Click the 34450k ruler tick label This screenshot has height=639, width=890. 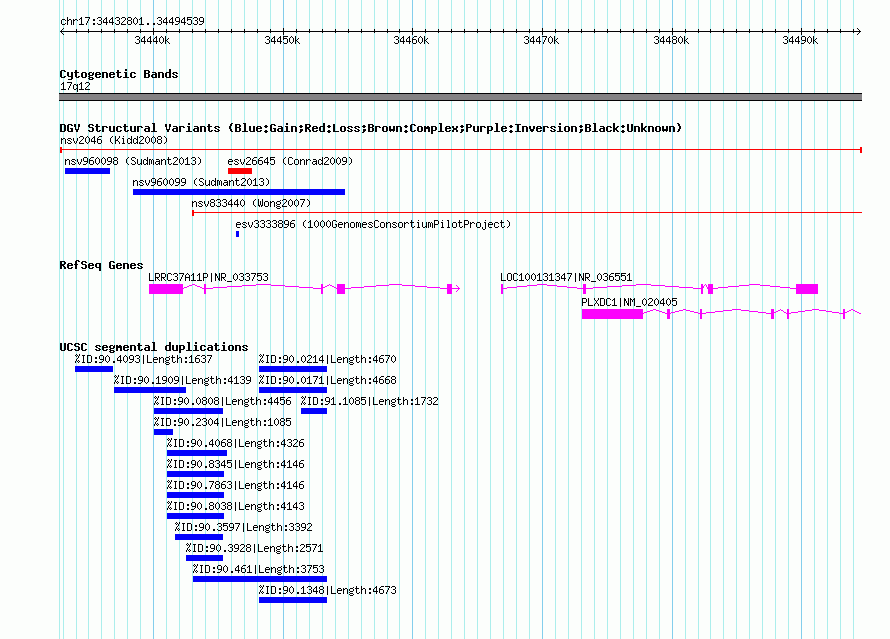pos(282,40)
